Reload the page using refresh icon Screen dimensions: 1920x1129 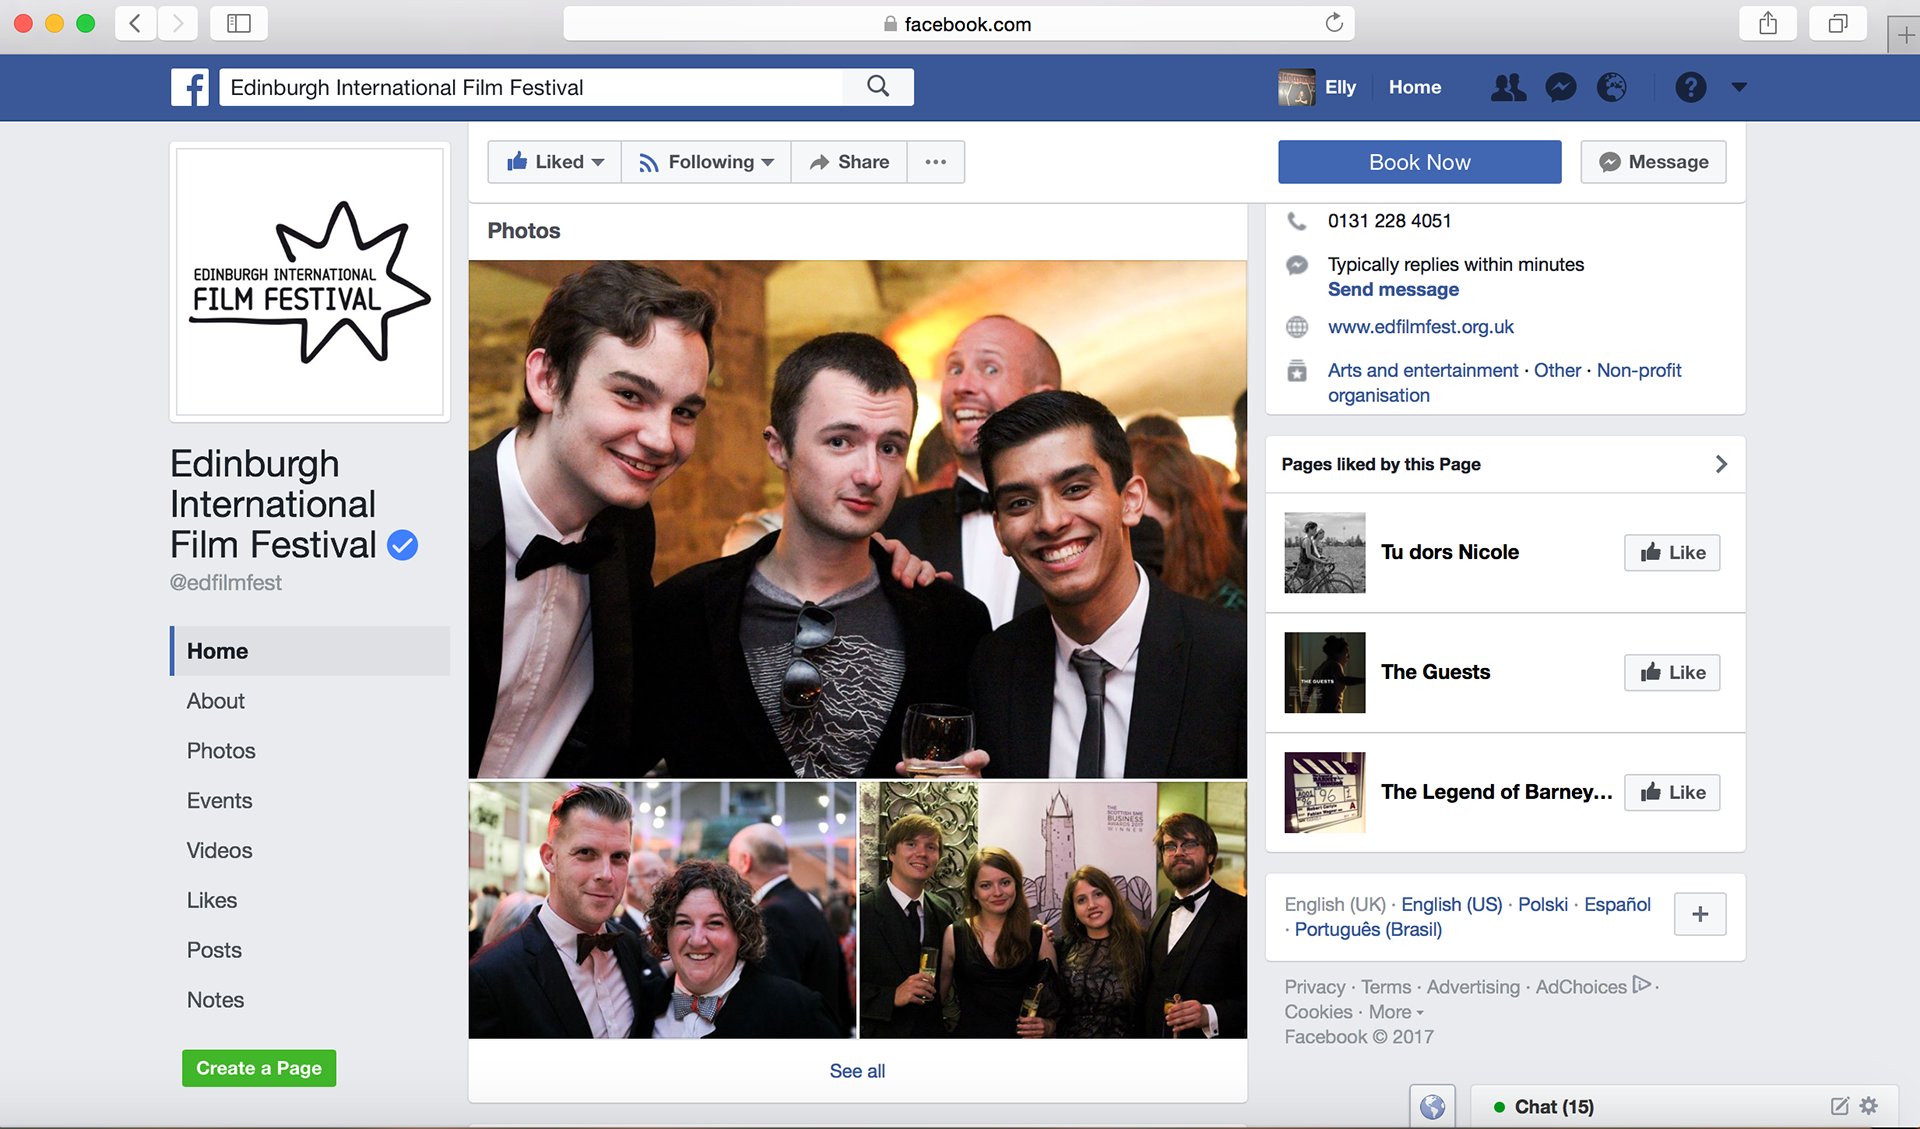[x=1334, y=23]
